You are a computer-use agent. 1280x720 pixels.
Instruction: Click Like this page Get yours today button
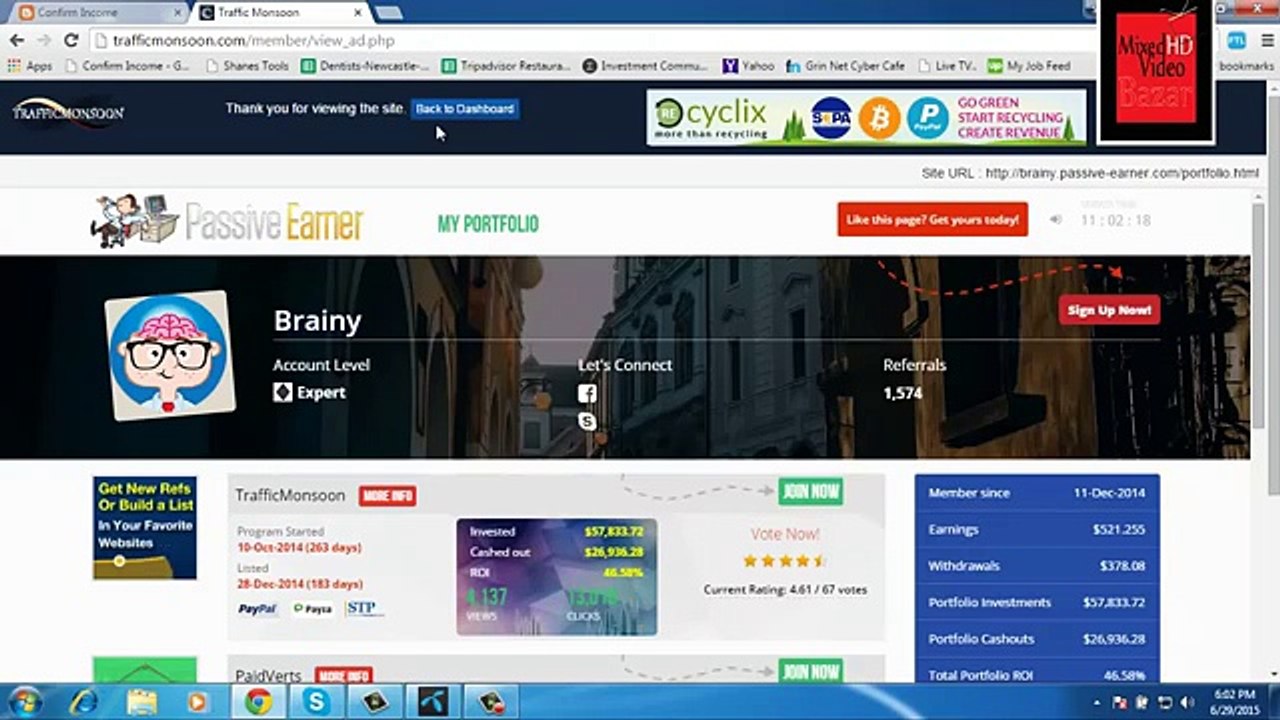tap(932, 220)
